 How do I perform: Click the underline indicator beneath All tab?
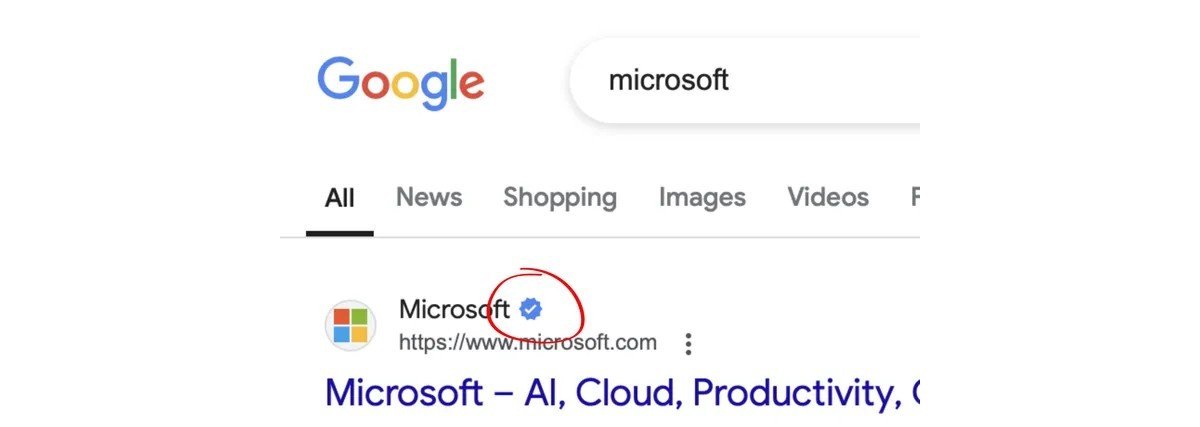(x=340, y=233)
